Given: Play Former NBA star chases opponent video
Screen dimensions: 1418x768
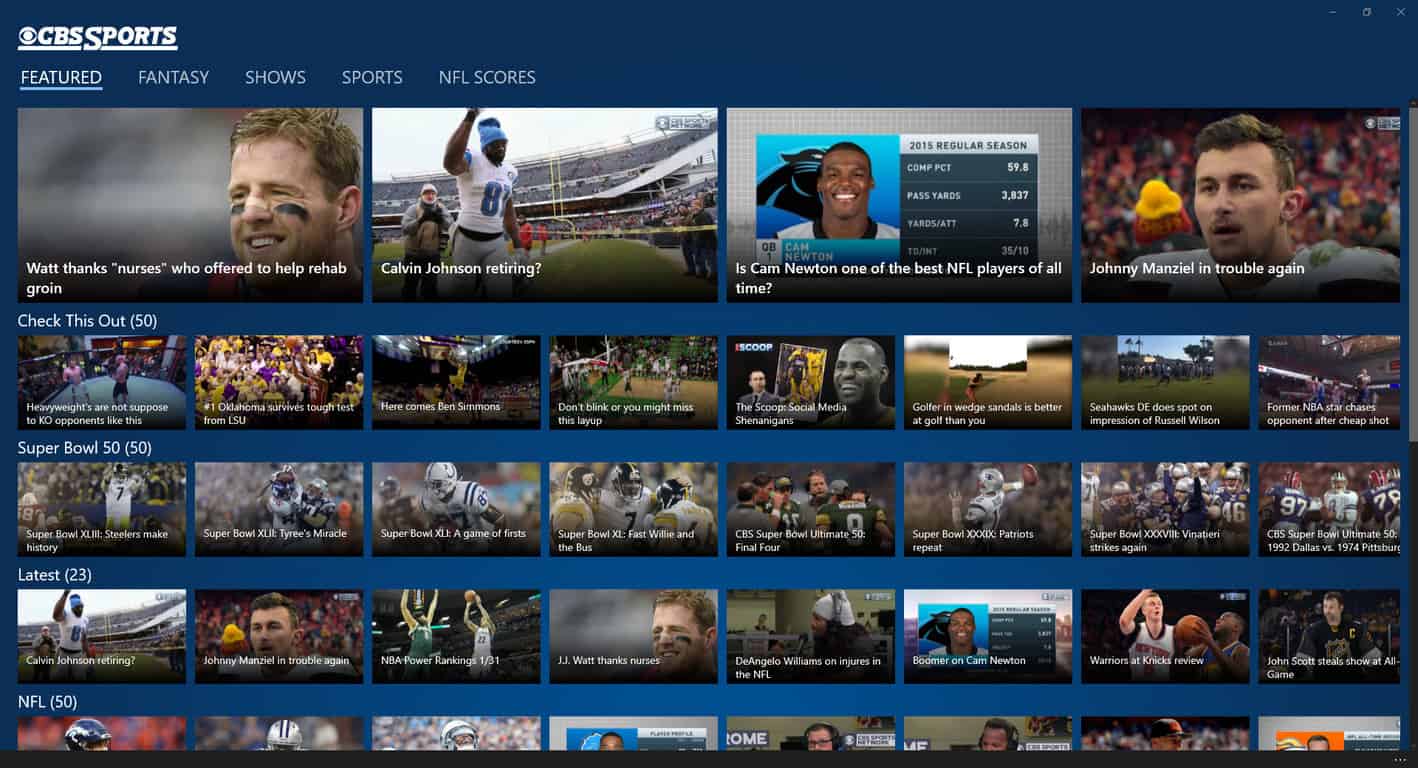Looking at the screenshot, I should coord(1329,382).
